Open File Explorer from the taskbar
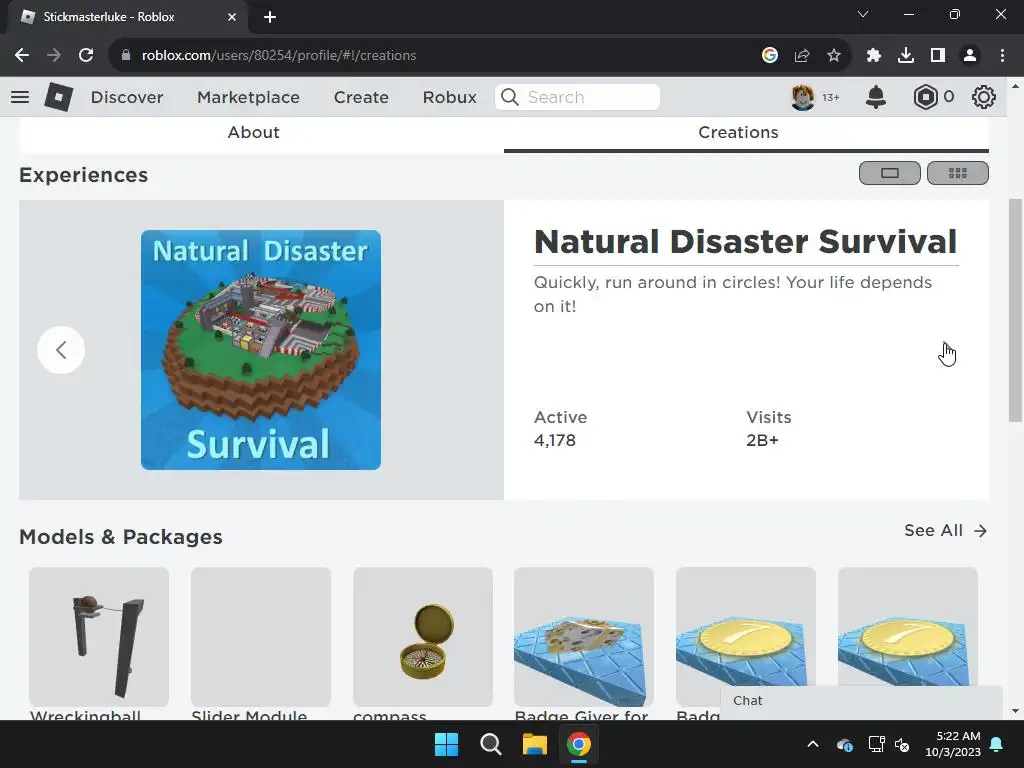Image resolution: width=1024 pixels, height=768 pixels. [x=534, y=744]
